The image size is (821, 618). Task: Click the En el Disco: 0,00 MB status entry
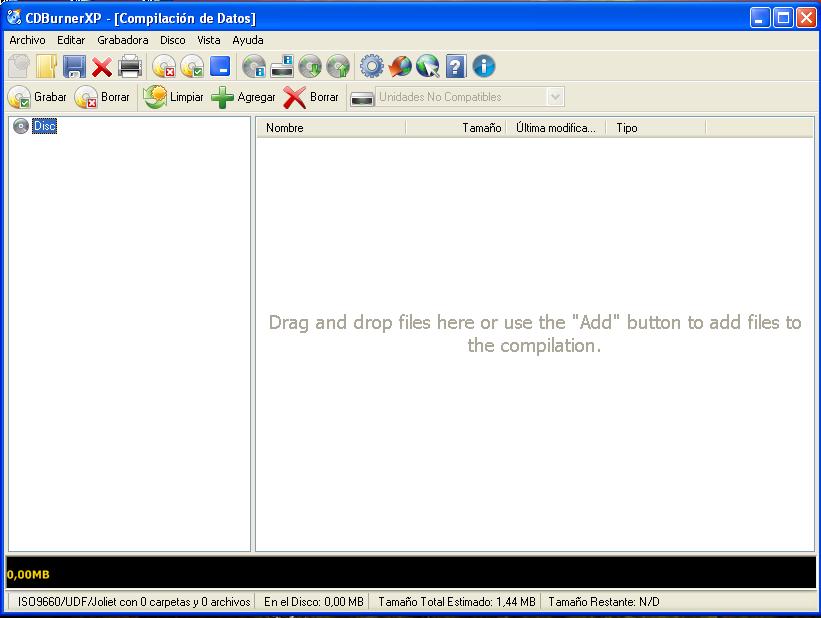click(314, 602)
